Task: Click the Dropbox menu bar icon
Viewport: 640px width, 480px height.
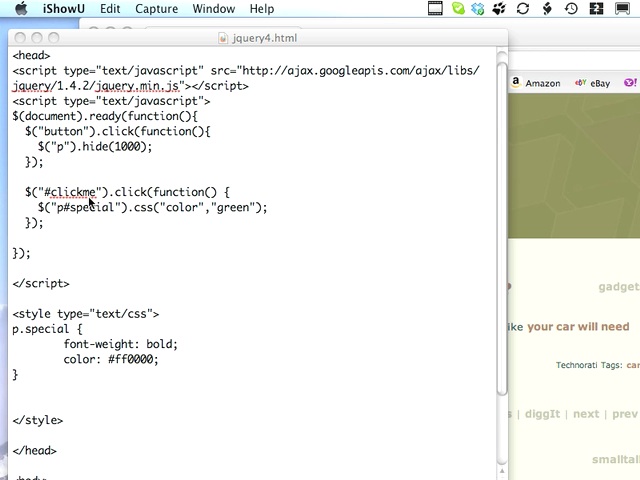Action: [478, 9]
